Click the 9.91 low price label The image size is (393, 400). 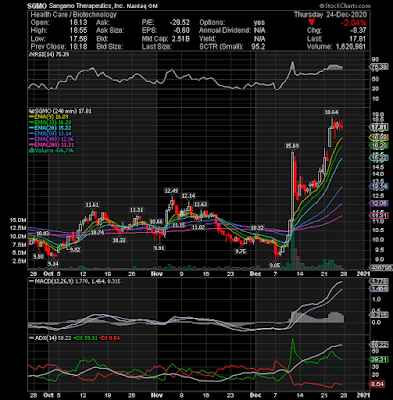159,248
